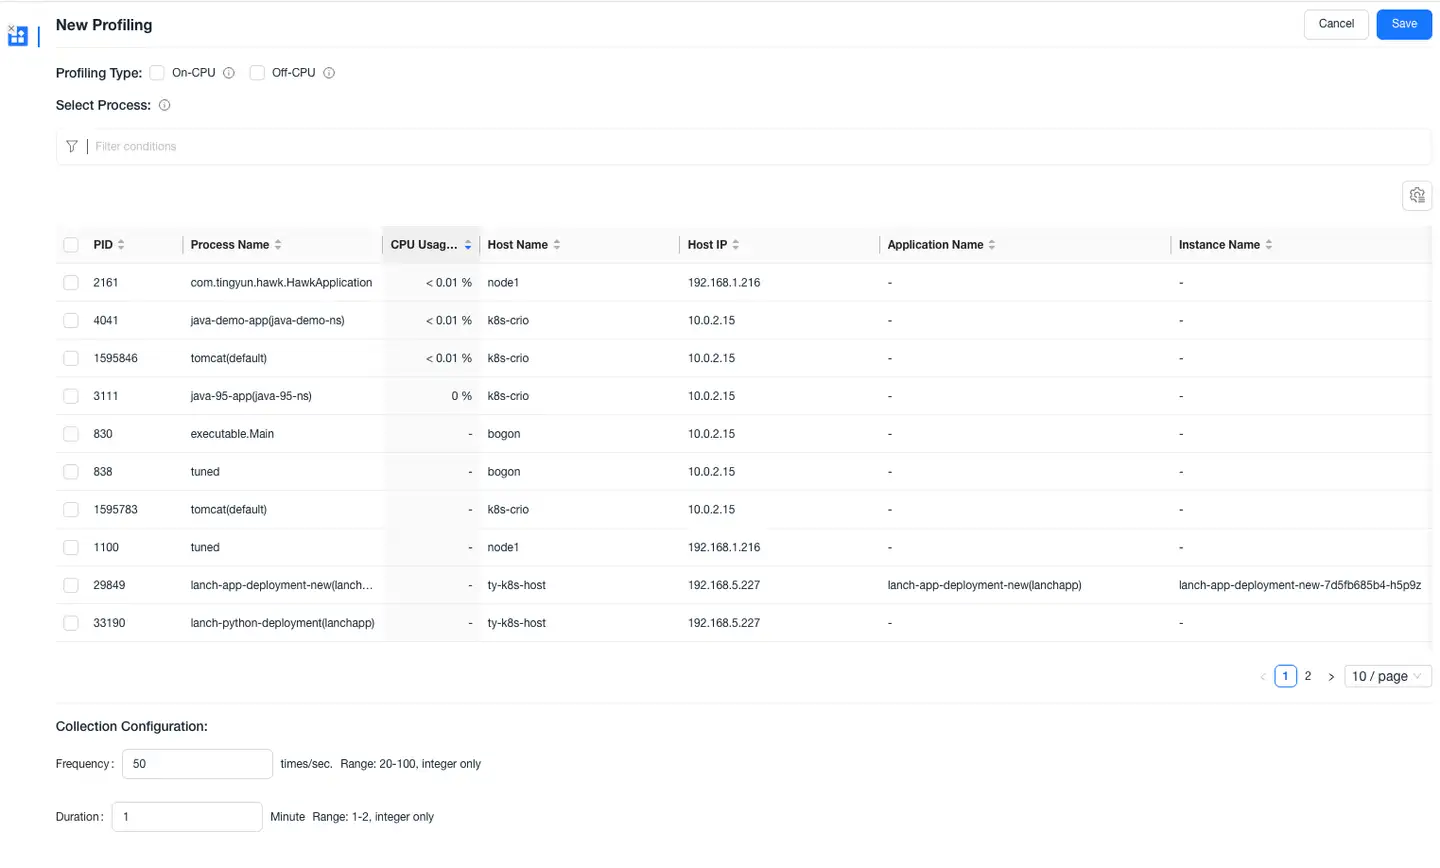The image size is (1440, 868).
Task: Sort by CPU Usage column arrow
Action: tap(468, 245)
